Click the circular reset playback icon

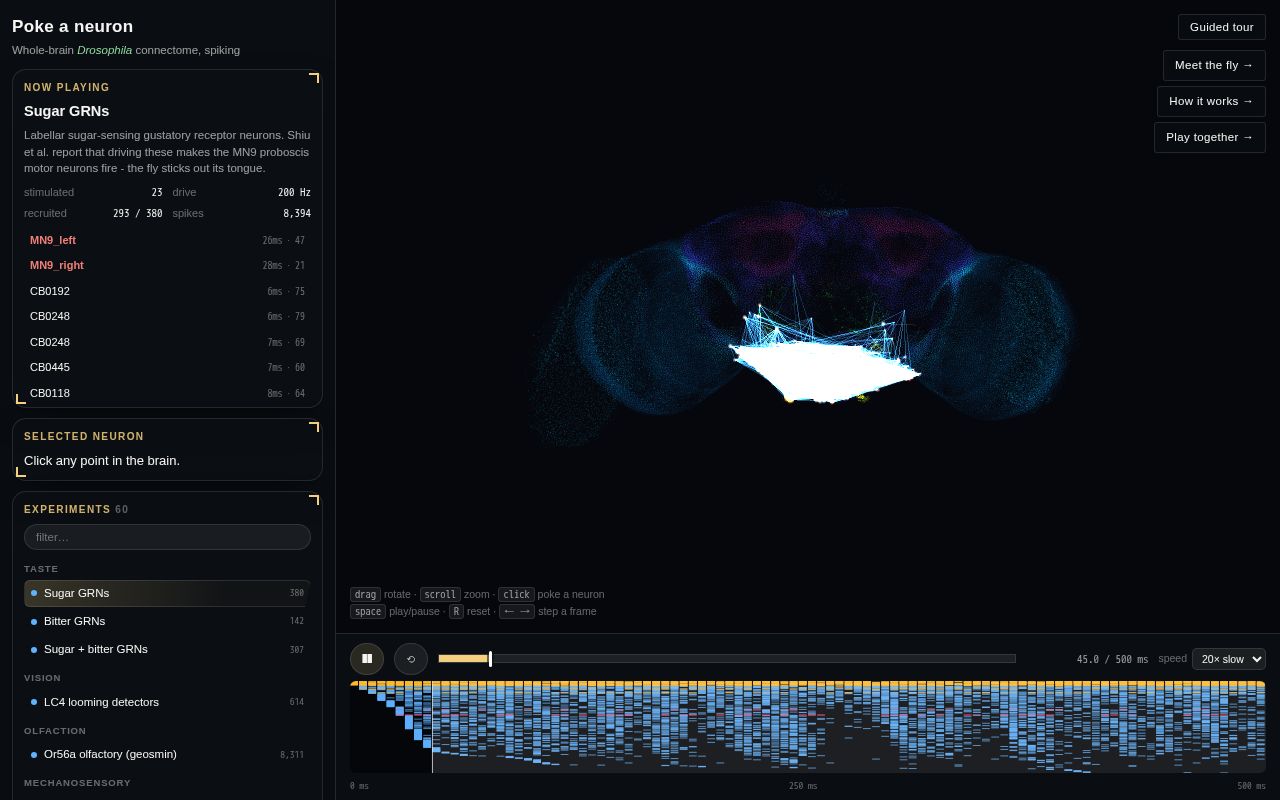(x=411, y=659)
